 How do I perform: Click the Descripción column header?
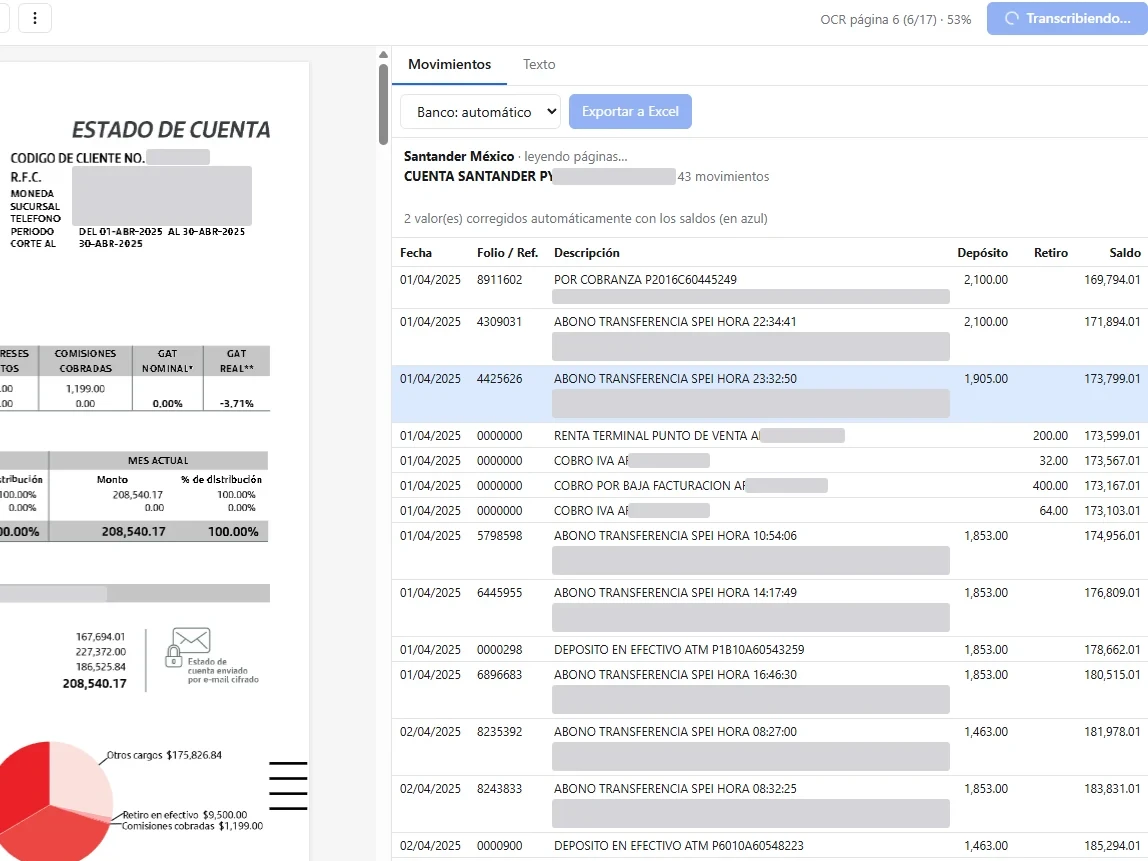[x=586, y=253]
